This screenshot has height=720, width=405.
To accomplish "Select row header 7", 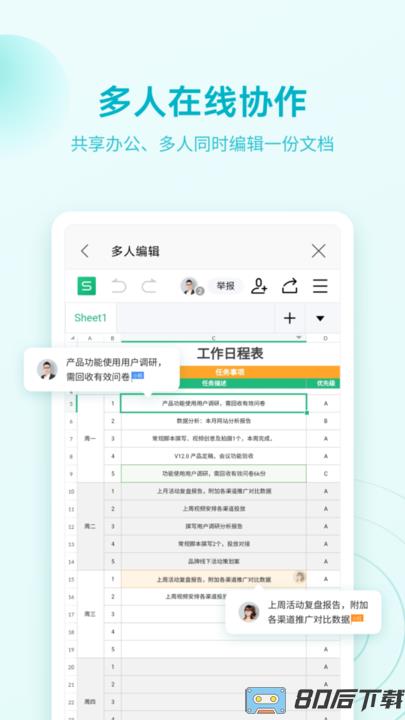I will [71, 439].
